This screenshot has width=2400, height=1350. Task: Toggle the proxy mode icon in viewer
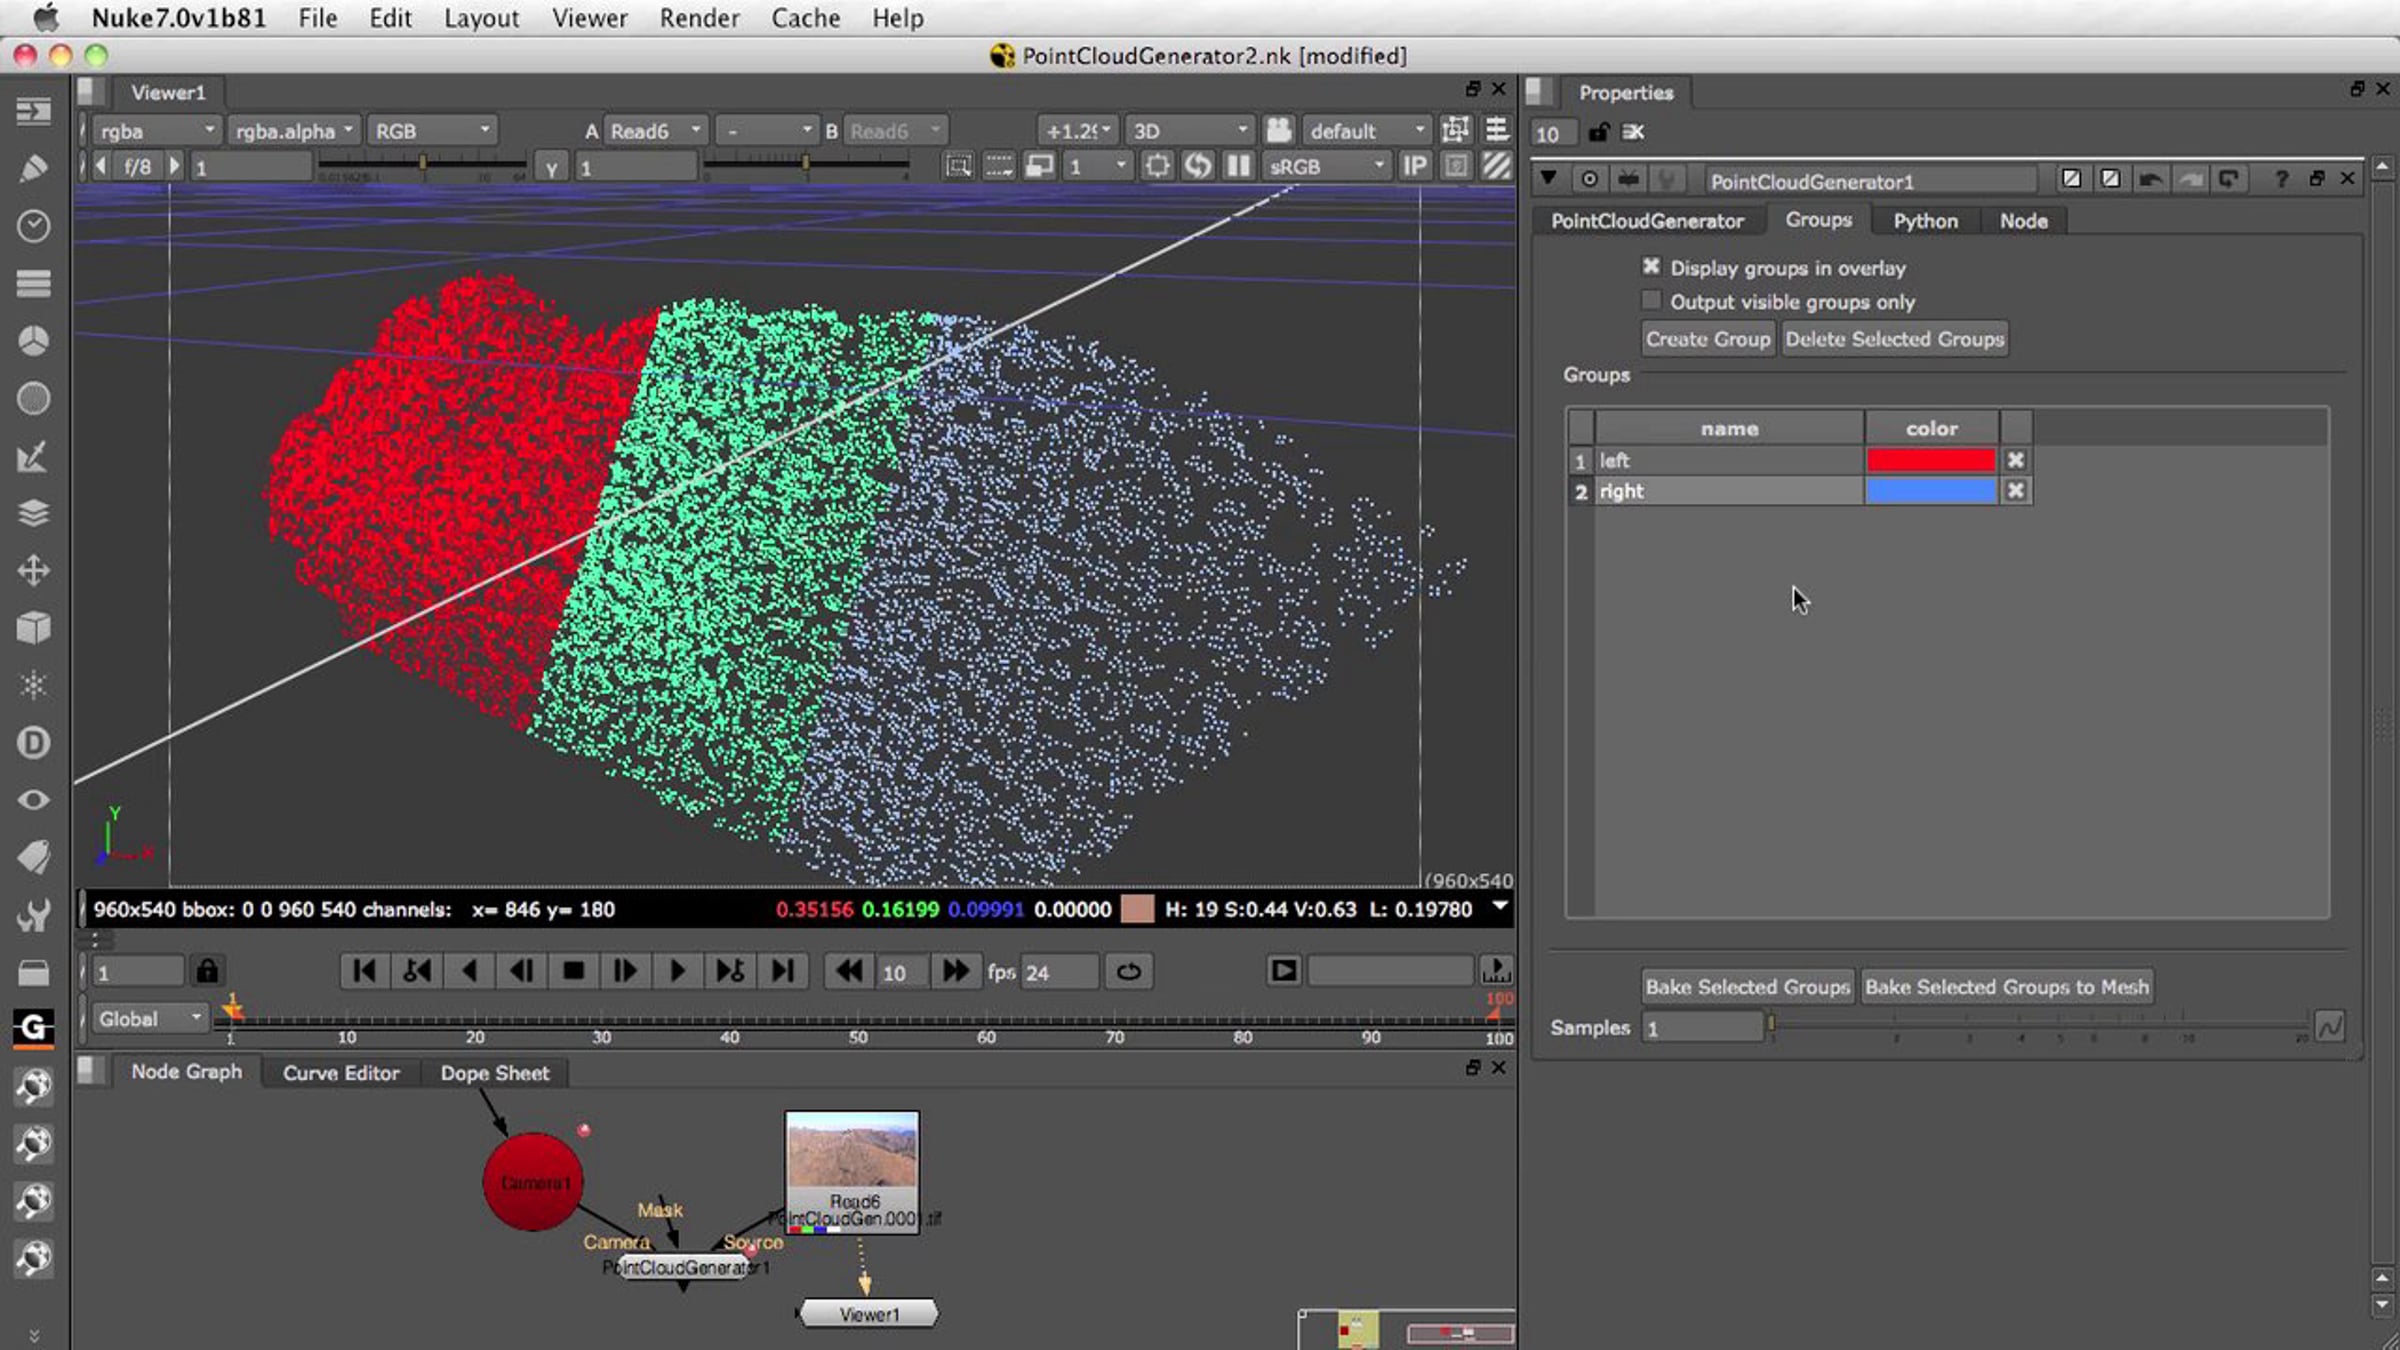(1039, 166)
